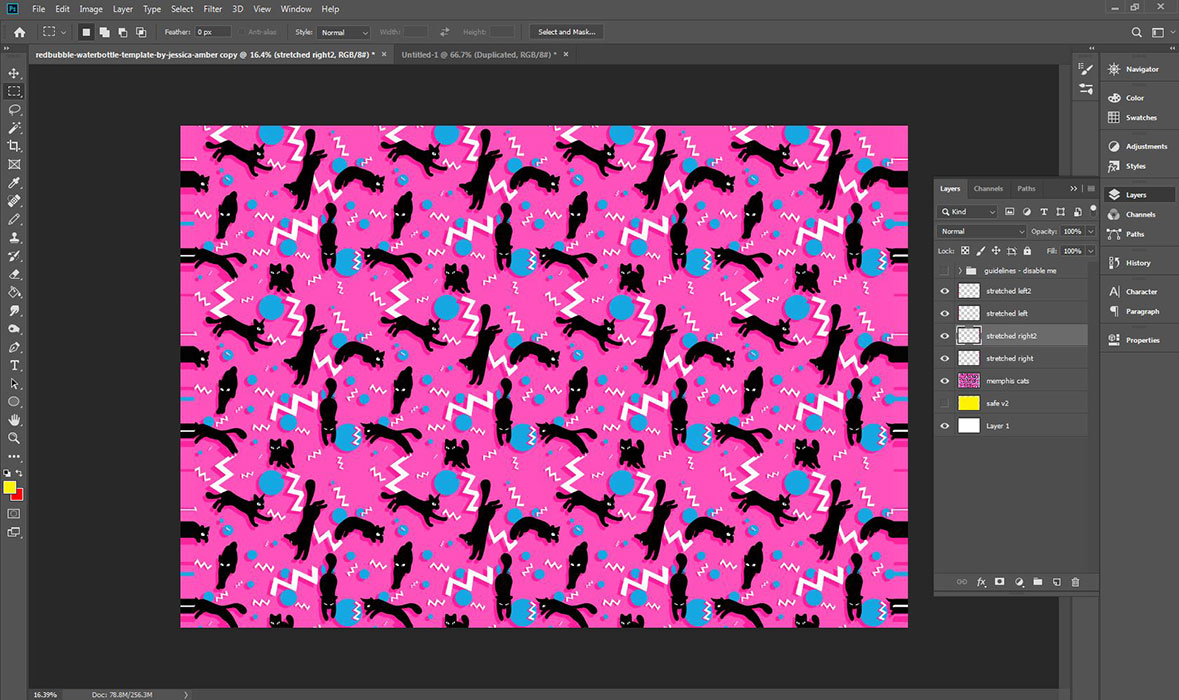Open the Opacity slider dropdown arrow
Image resolution: width=1179 pixels, height=700 pixels.
(x=1090, y=232)
